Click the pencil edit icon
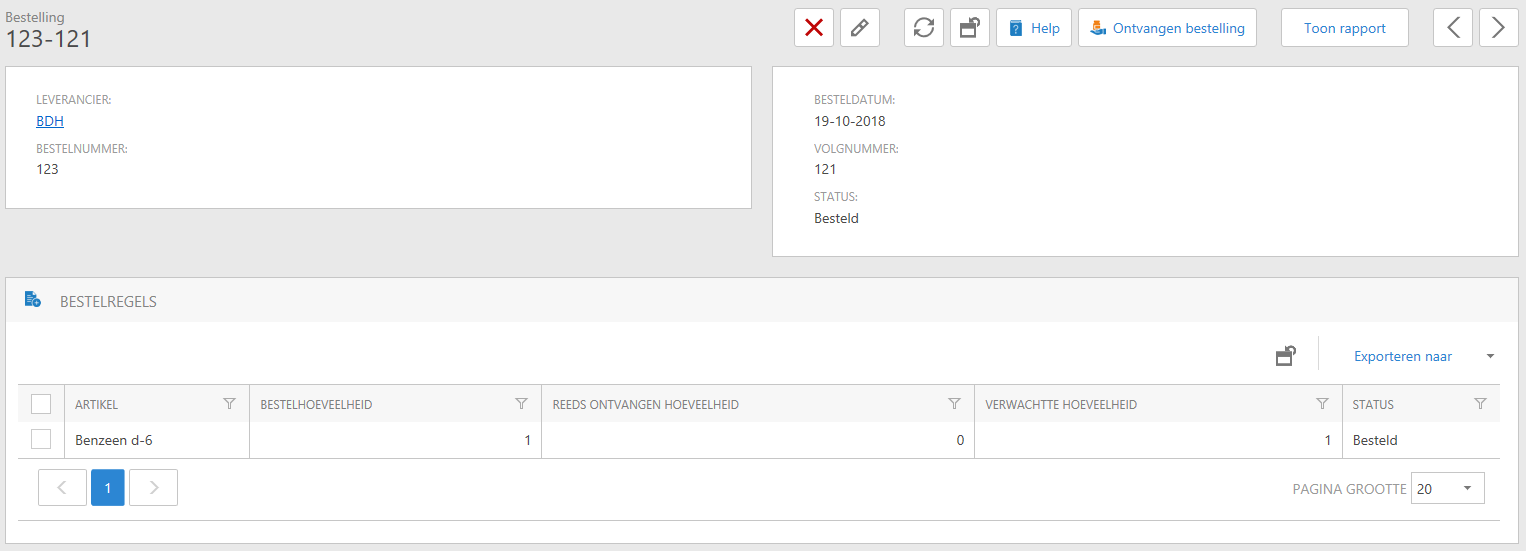This screenshot has height=551, width=1526. pyautogui.click(x=859, y=28)
